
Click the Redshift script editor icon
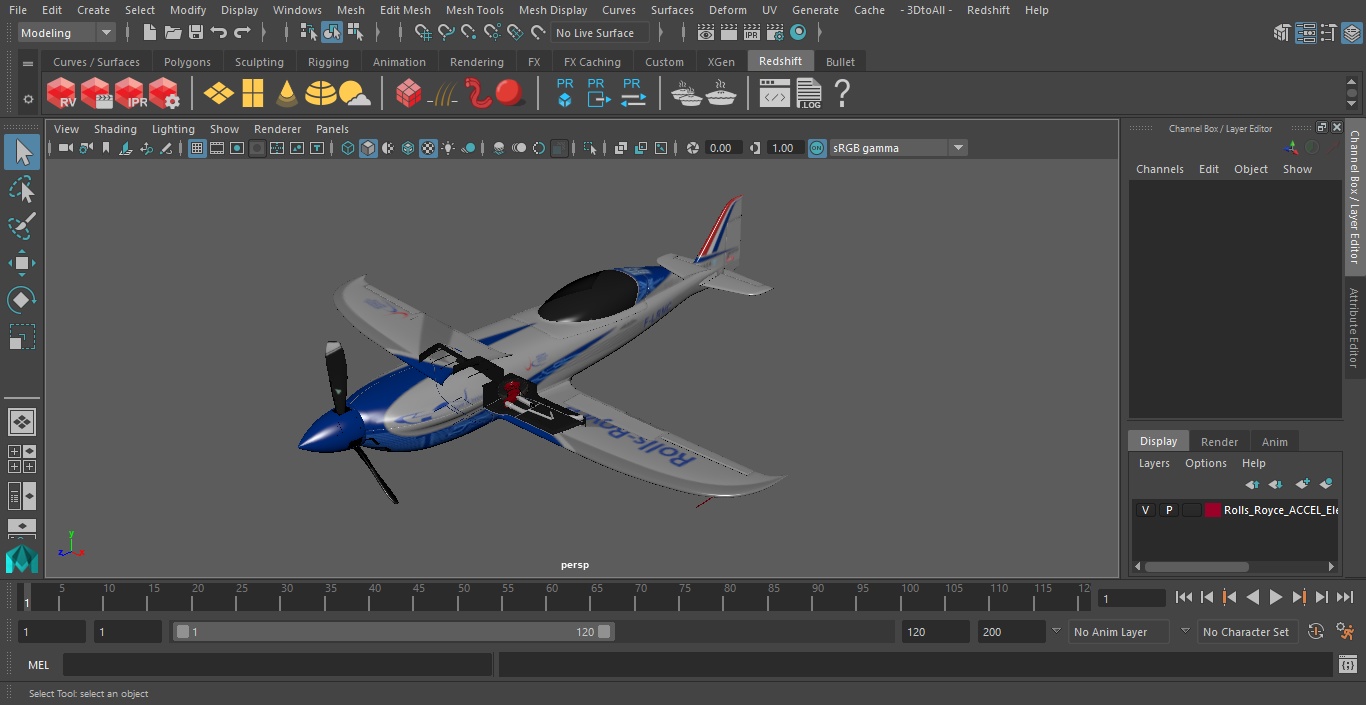point(774,94)
